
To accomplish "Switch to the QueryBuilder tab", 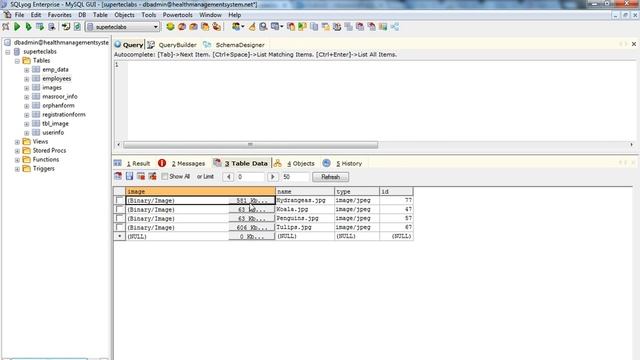I will pos(177,44).
